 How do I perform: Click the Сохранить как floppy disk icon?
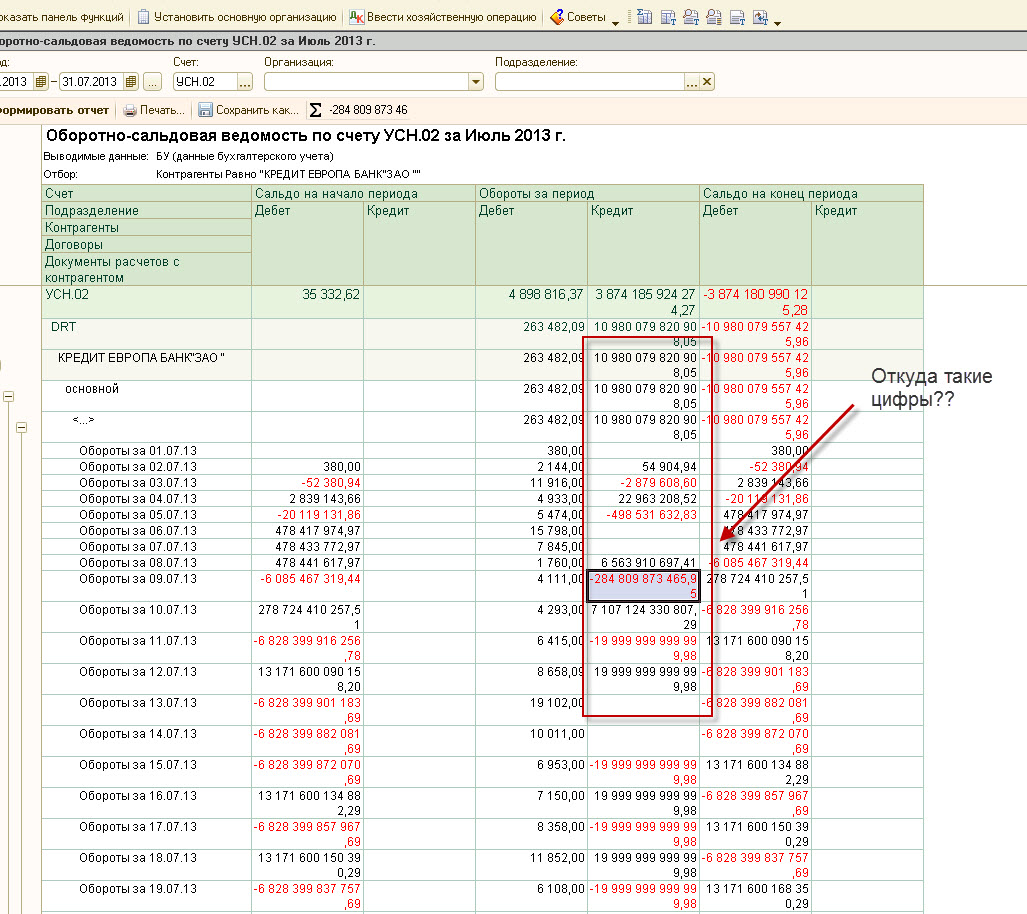click(x=205, y=110)
